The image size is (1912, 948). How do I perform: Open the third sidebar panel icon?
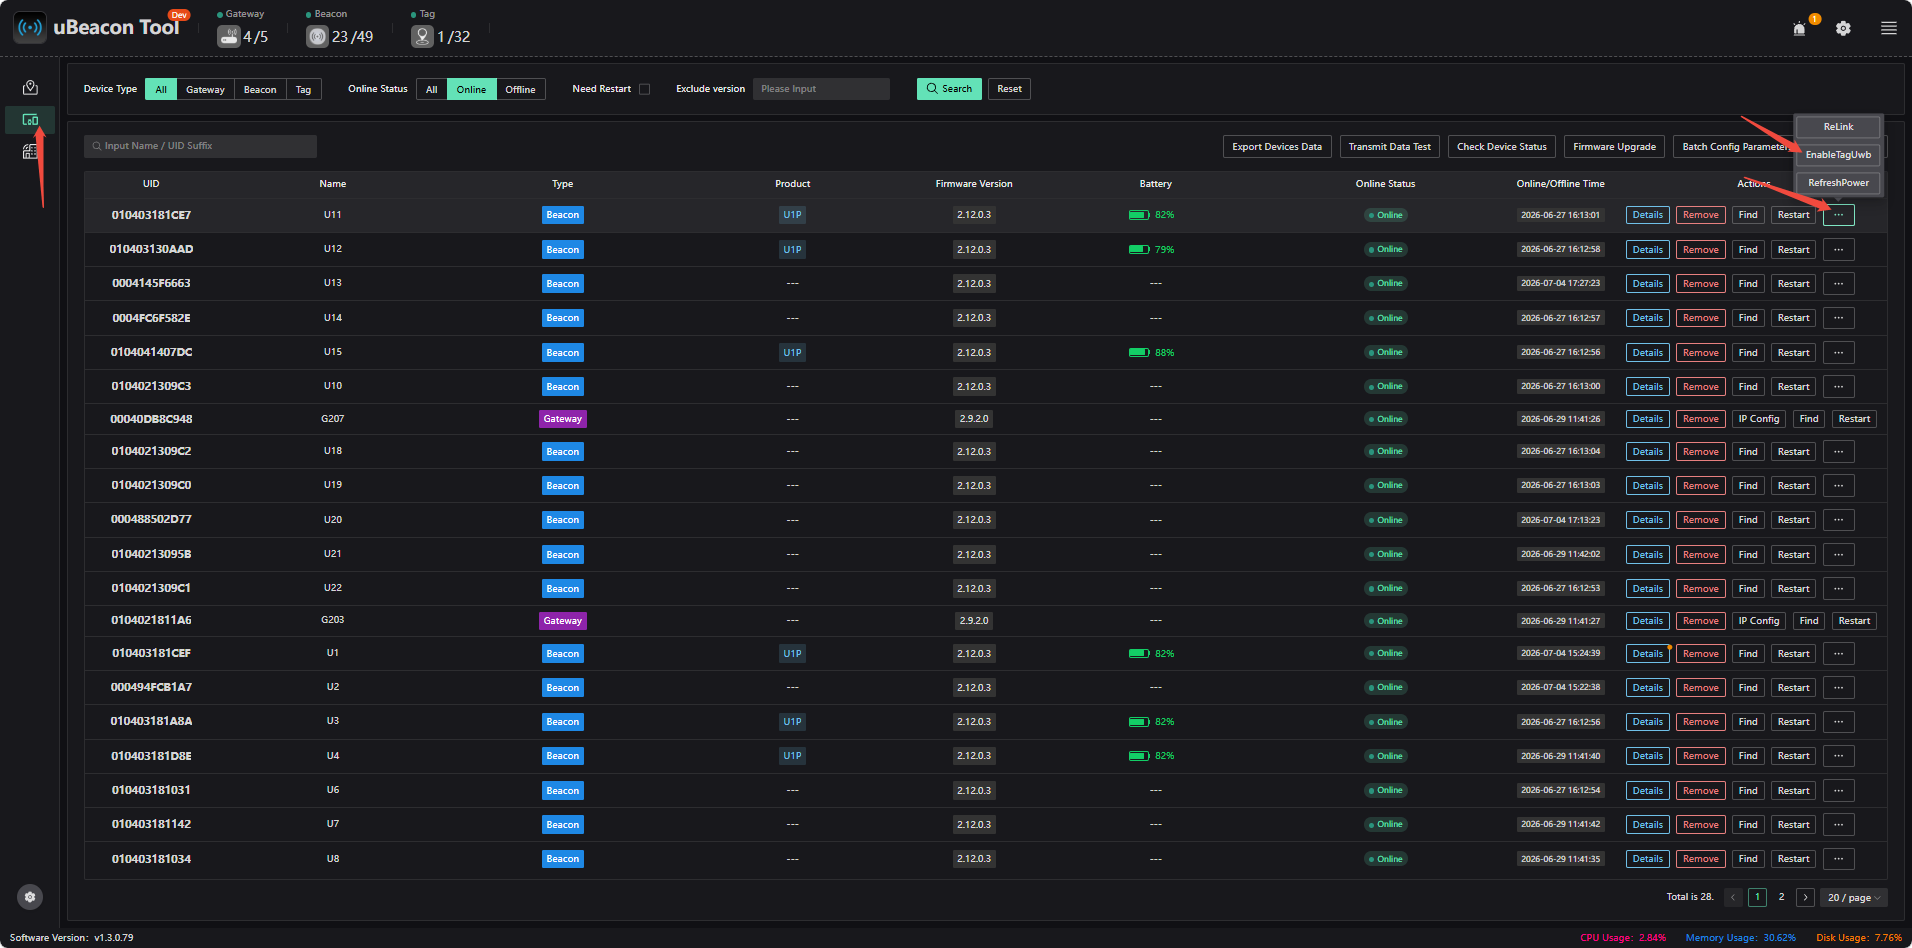(x=30, y=152)
